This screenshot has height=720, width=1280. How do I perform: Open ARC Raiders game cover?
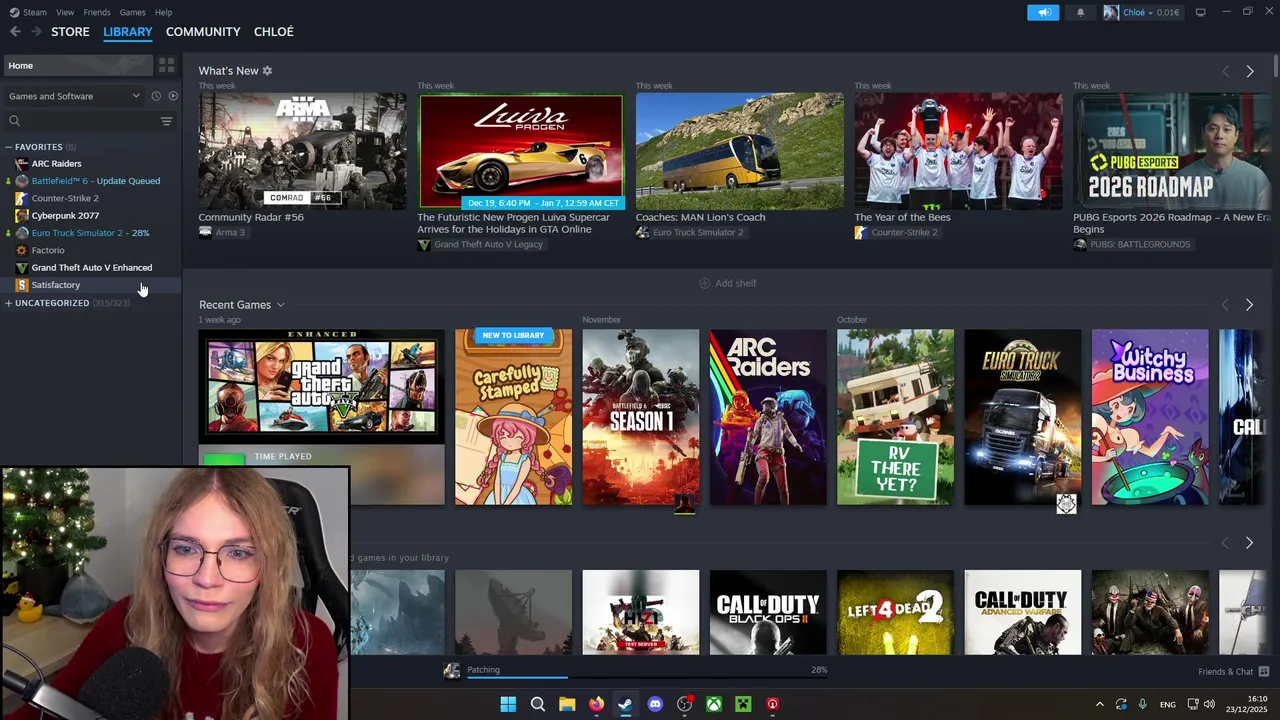[x=768, y=417]
